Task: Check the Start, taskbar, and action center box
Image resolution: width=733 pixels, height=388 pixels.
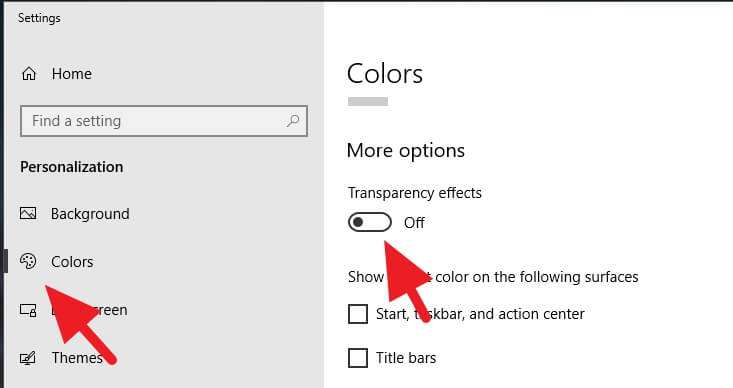Action: pos(358,314)
